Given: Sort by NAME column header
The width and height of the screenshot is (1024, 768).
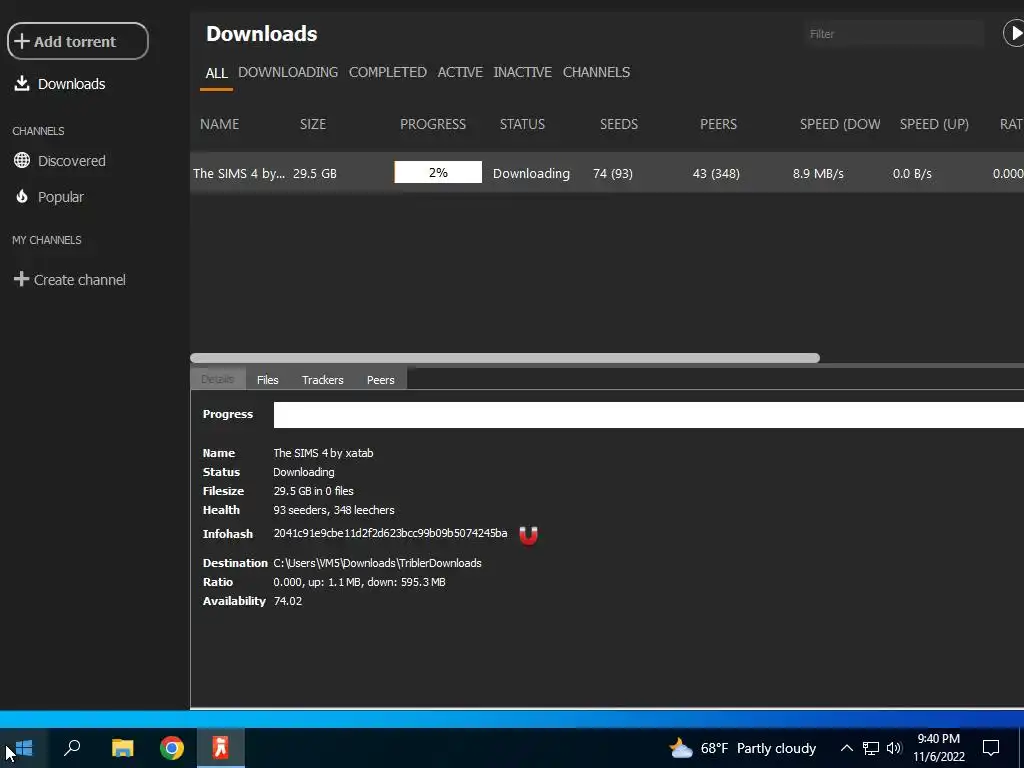Looking at the screenshot, I should click(x=219, y=124).
